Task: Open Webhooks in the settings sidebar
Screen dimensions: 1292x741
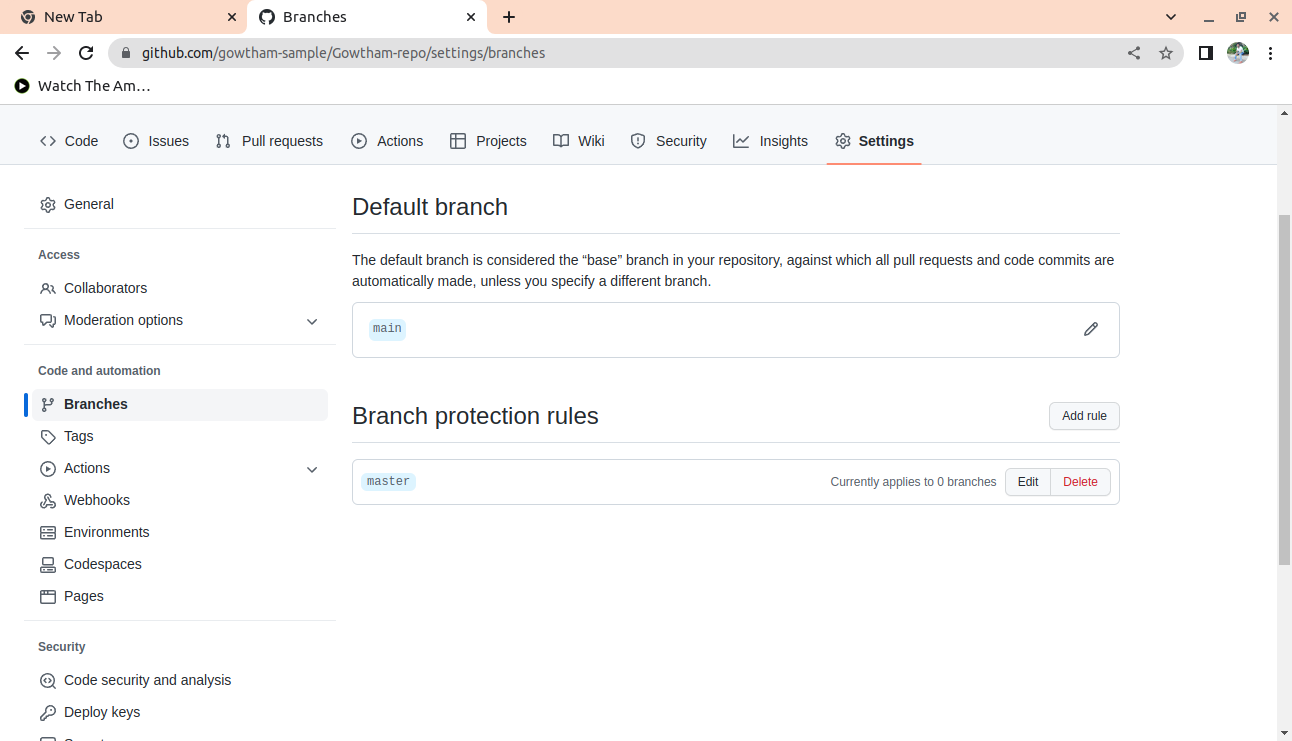Action: point(96,500)
